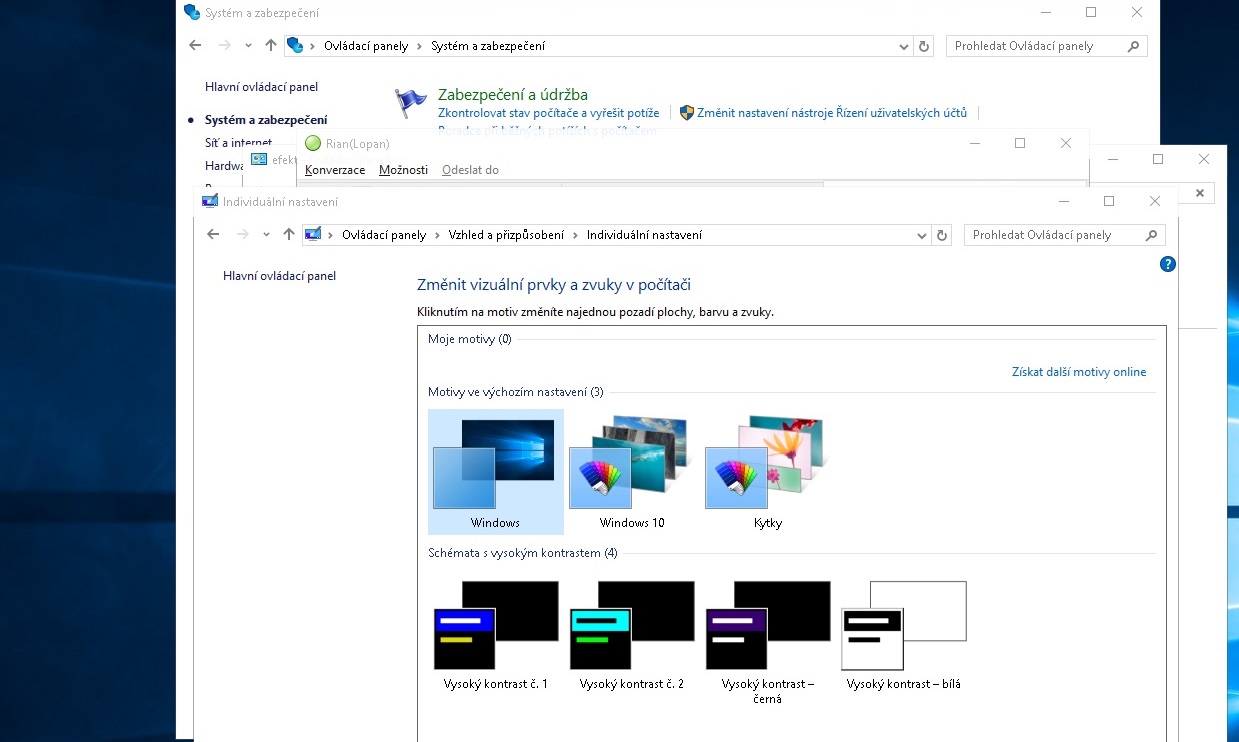
Task: Open the Zabezpečení a údržba heading
Action: tap(512, 95)
